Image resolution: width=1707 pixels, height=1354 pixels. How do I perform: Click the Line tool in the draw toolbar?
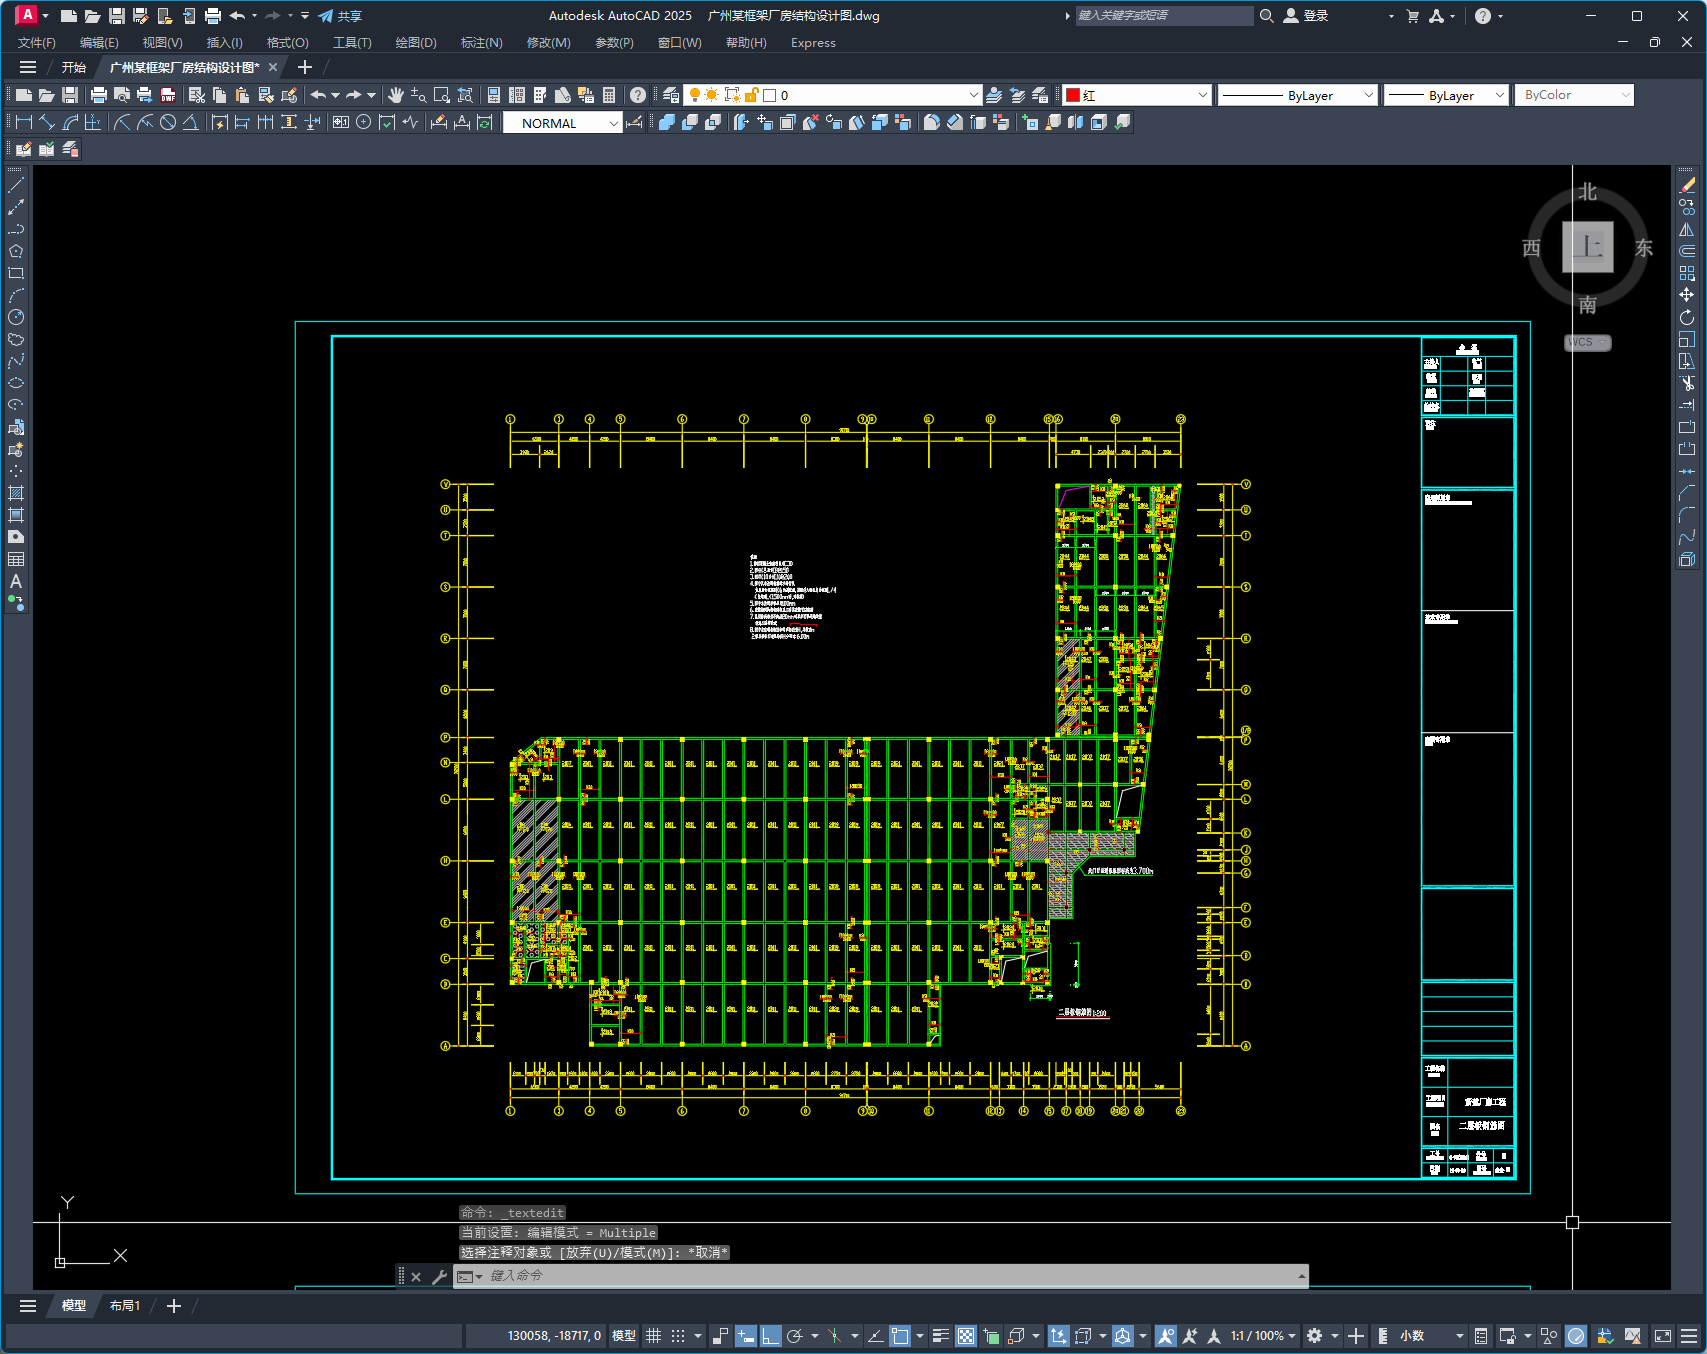coord(16,185)
